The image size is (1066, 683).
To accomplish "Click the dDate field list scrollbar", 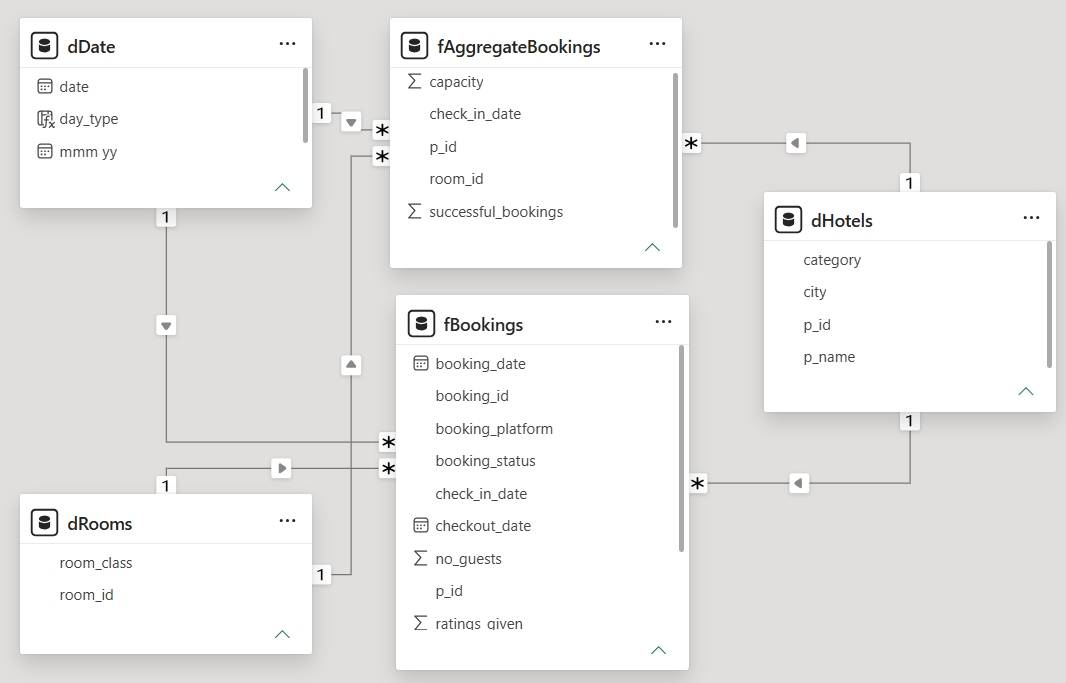I will pyautogui.click(x=305, y=105).
